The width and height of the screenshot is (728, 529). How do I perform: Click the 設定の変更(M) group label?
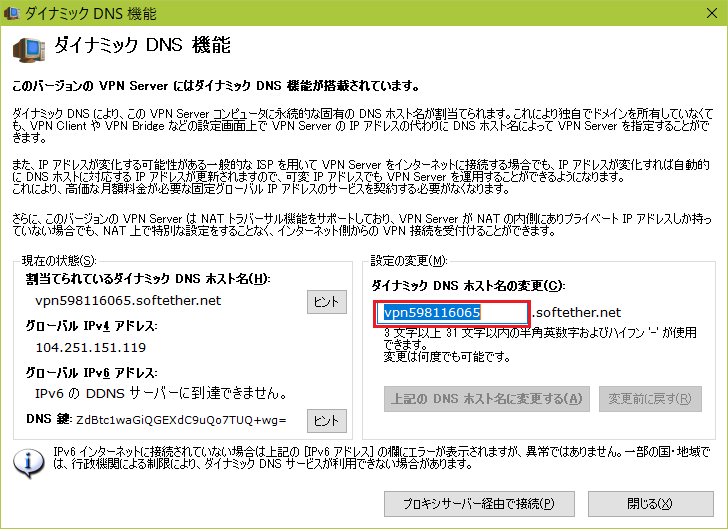(x=409, y=261)
